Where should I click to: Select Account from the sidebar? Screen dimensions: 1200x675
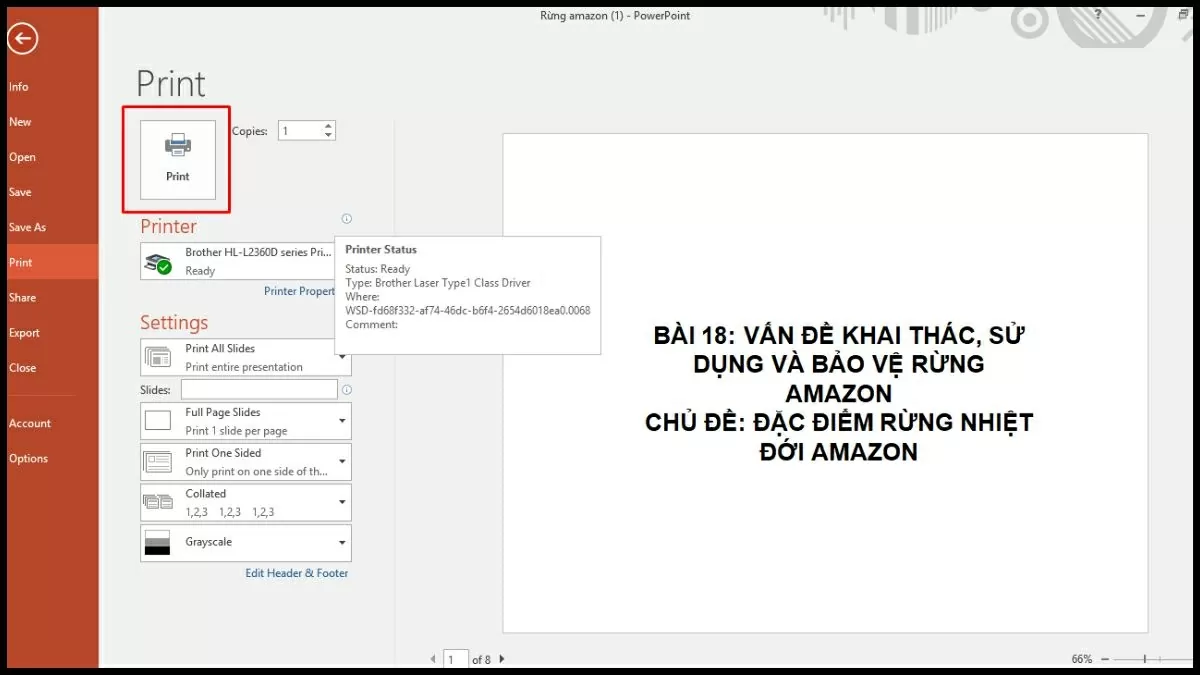coord(30,423)
